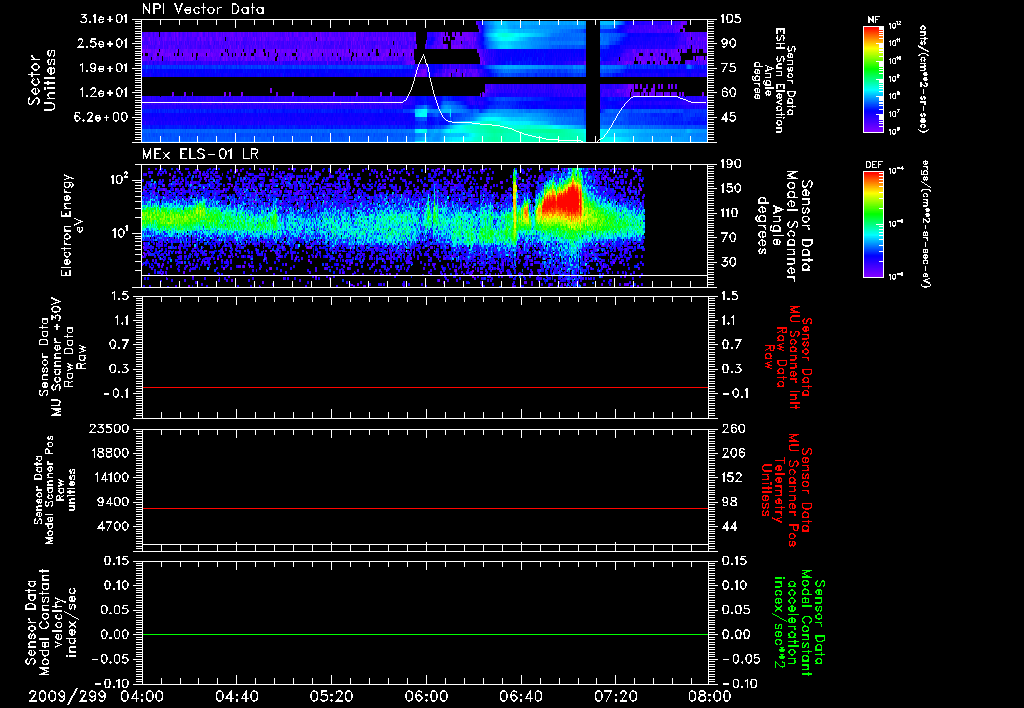1024x708 pixels.
Task: Click the 206 telemetry tick value
Action: [731, 453]
